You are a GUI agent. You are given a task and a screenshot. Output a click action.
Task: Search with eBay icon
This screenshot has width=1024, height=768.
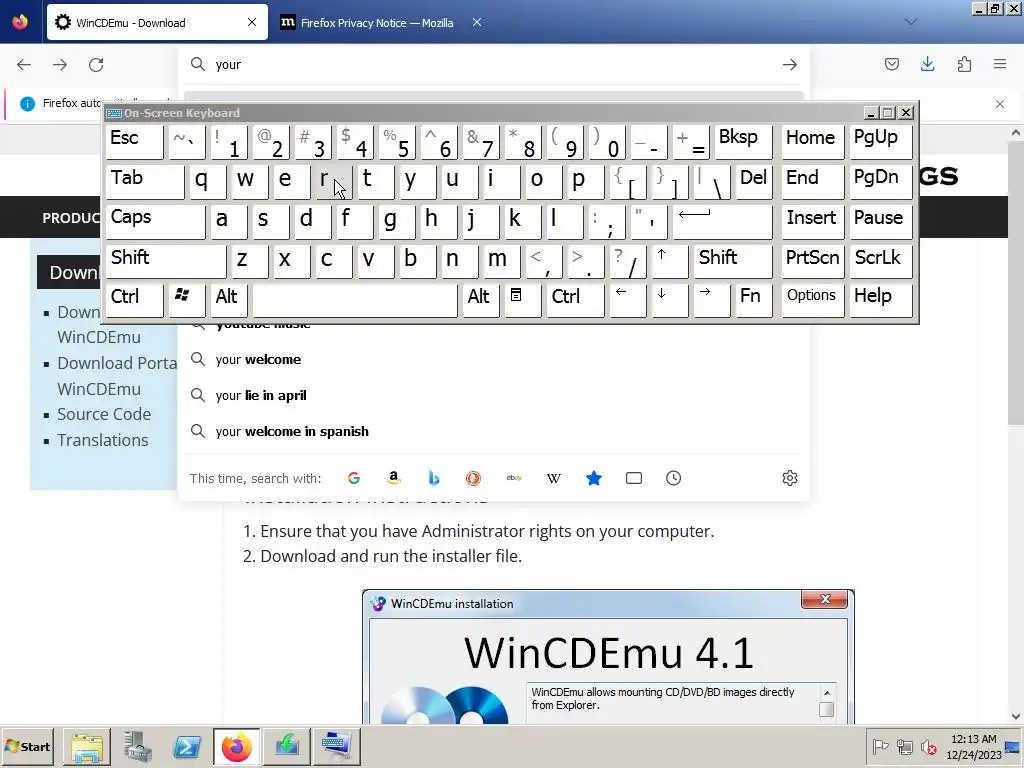514,478
